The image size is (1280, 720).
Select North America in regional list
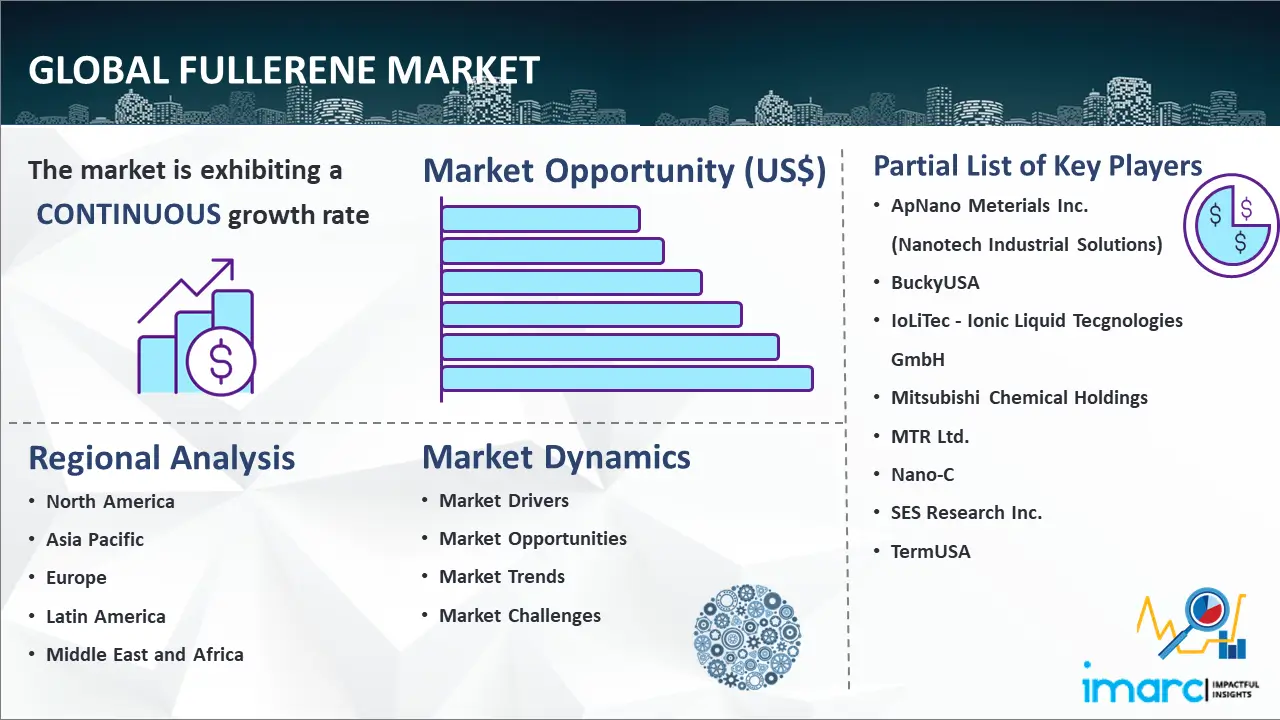pyautogui.click(x=110, y=502)
